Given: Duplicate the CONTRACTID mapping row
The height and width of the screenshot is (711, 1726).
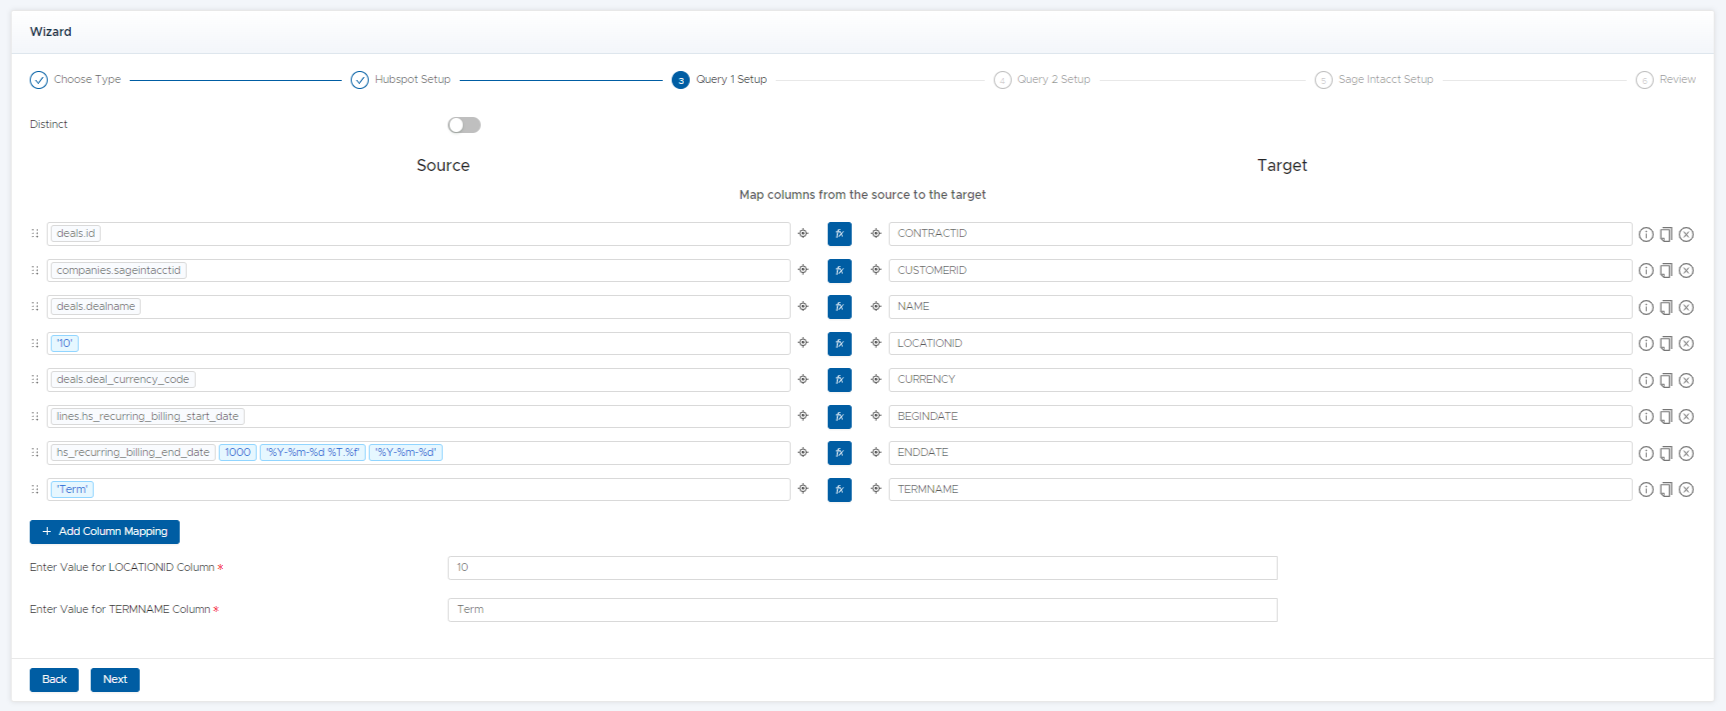Looking at the screenshot, I should (1666, 234).
